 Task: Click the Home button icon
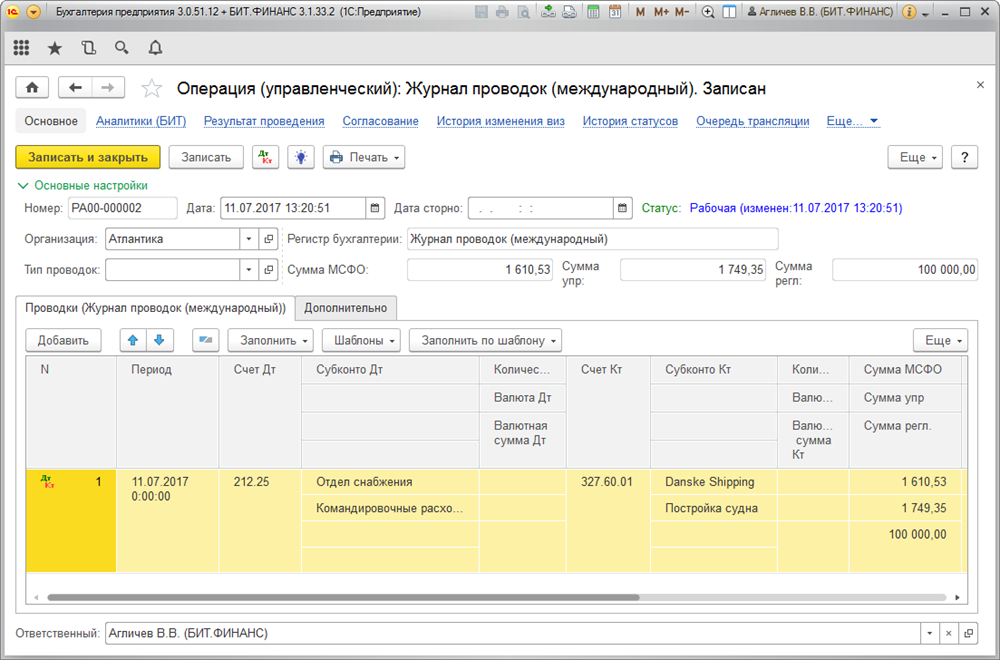(x=31, y=88)
